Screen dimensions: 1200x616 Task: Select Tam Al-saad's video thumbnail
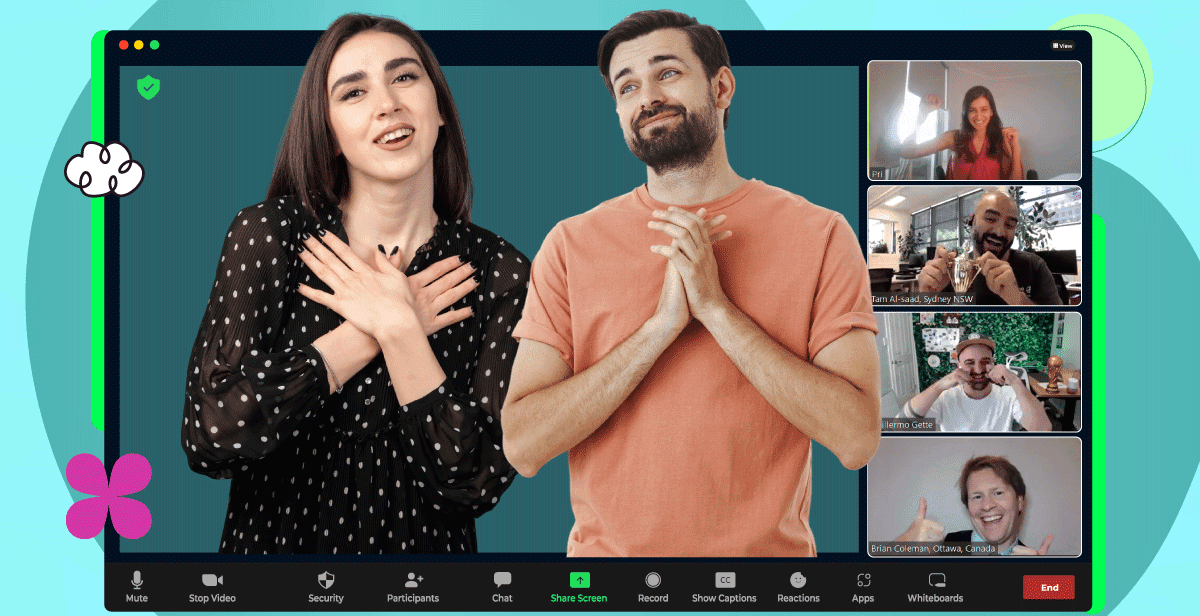click(974, 246)
